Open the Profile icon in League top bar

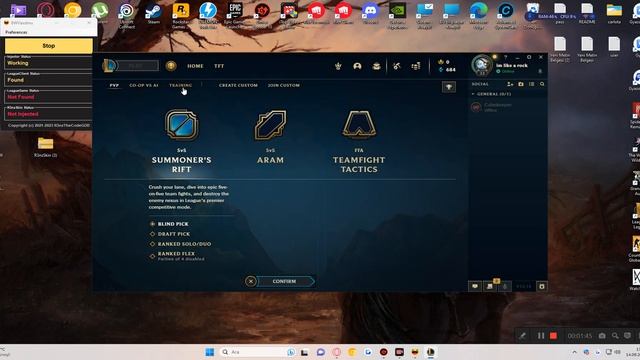pyautogui.click(x=357, y=66)
